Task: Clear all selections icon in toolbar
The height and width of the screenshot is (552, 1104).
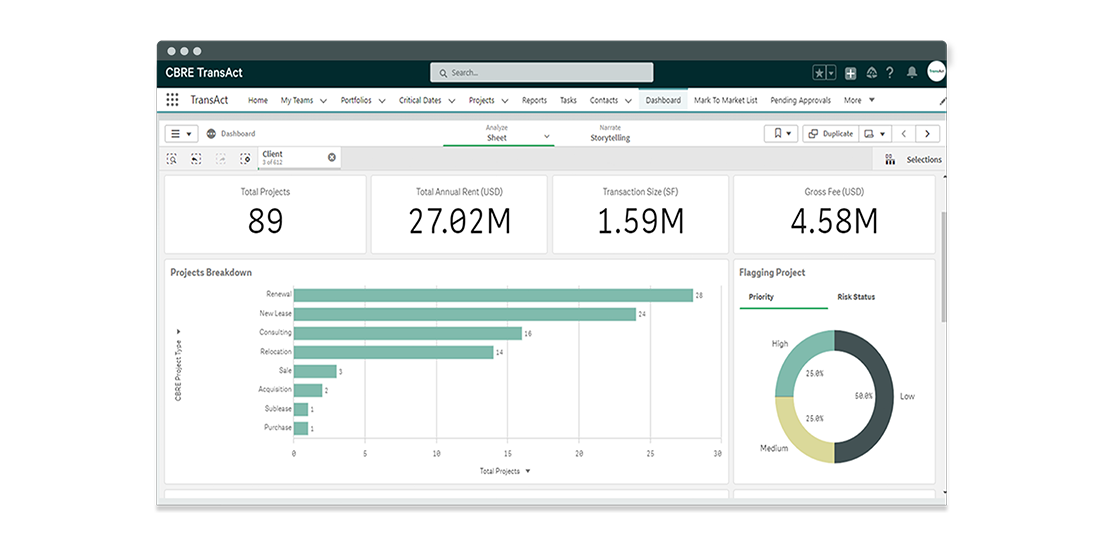Action: click(x=245, y=158)
